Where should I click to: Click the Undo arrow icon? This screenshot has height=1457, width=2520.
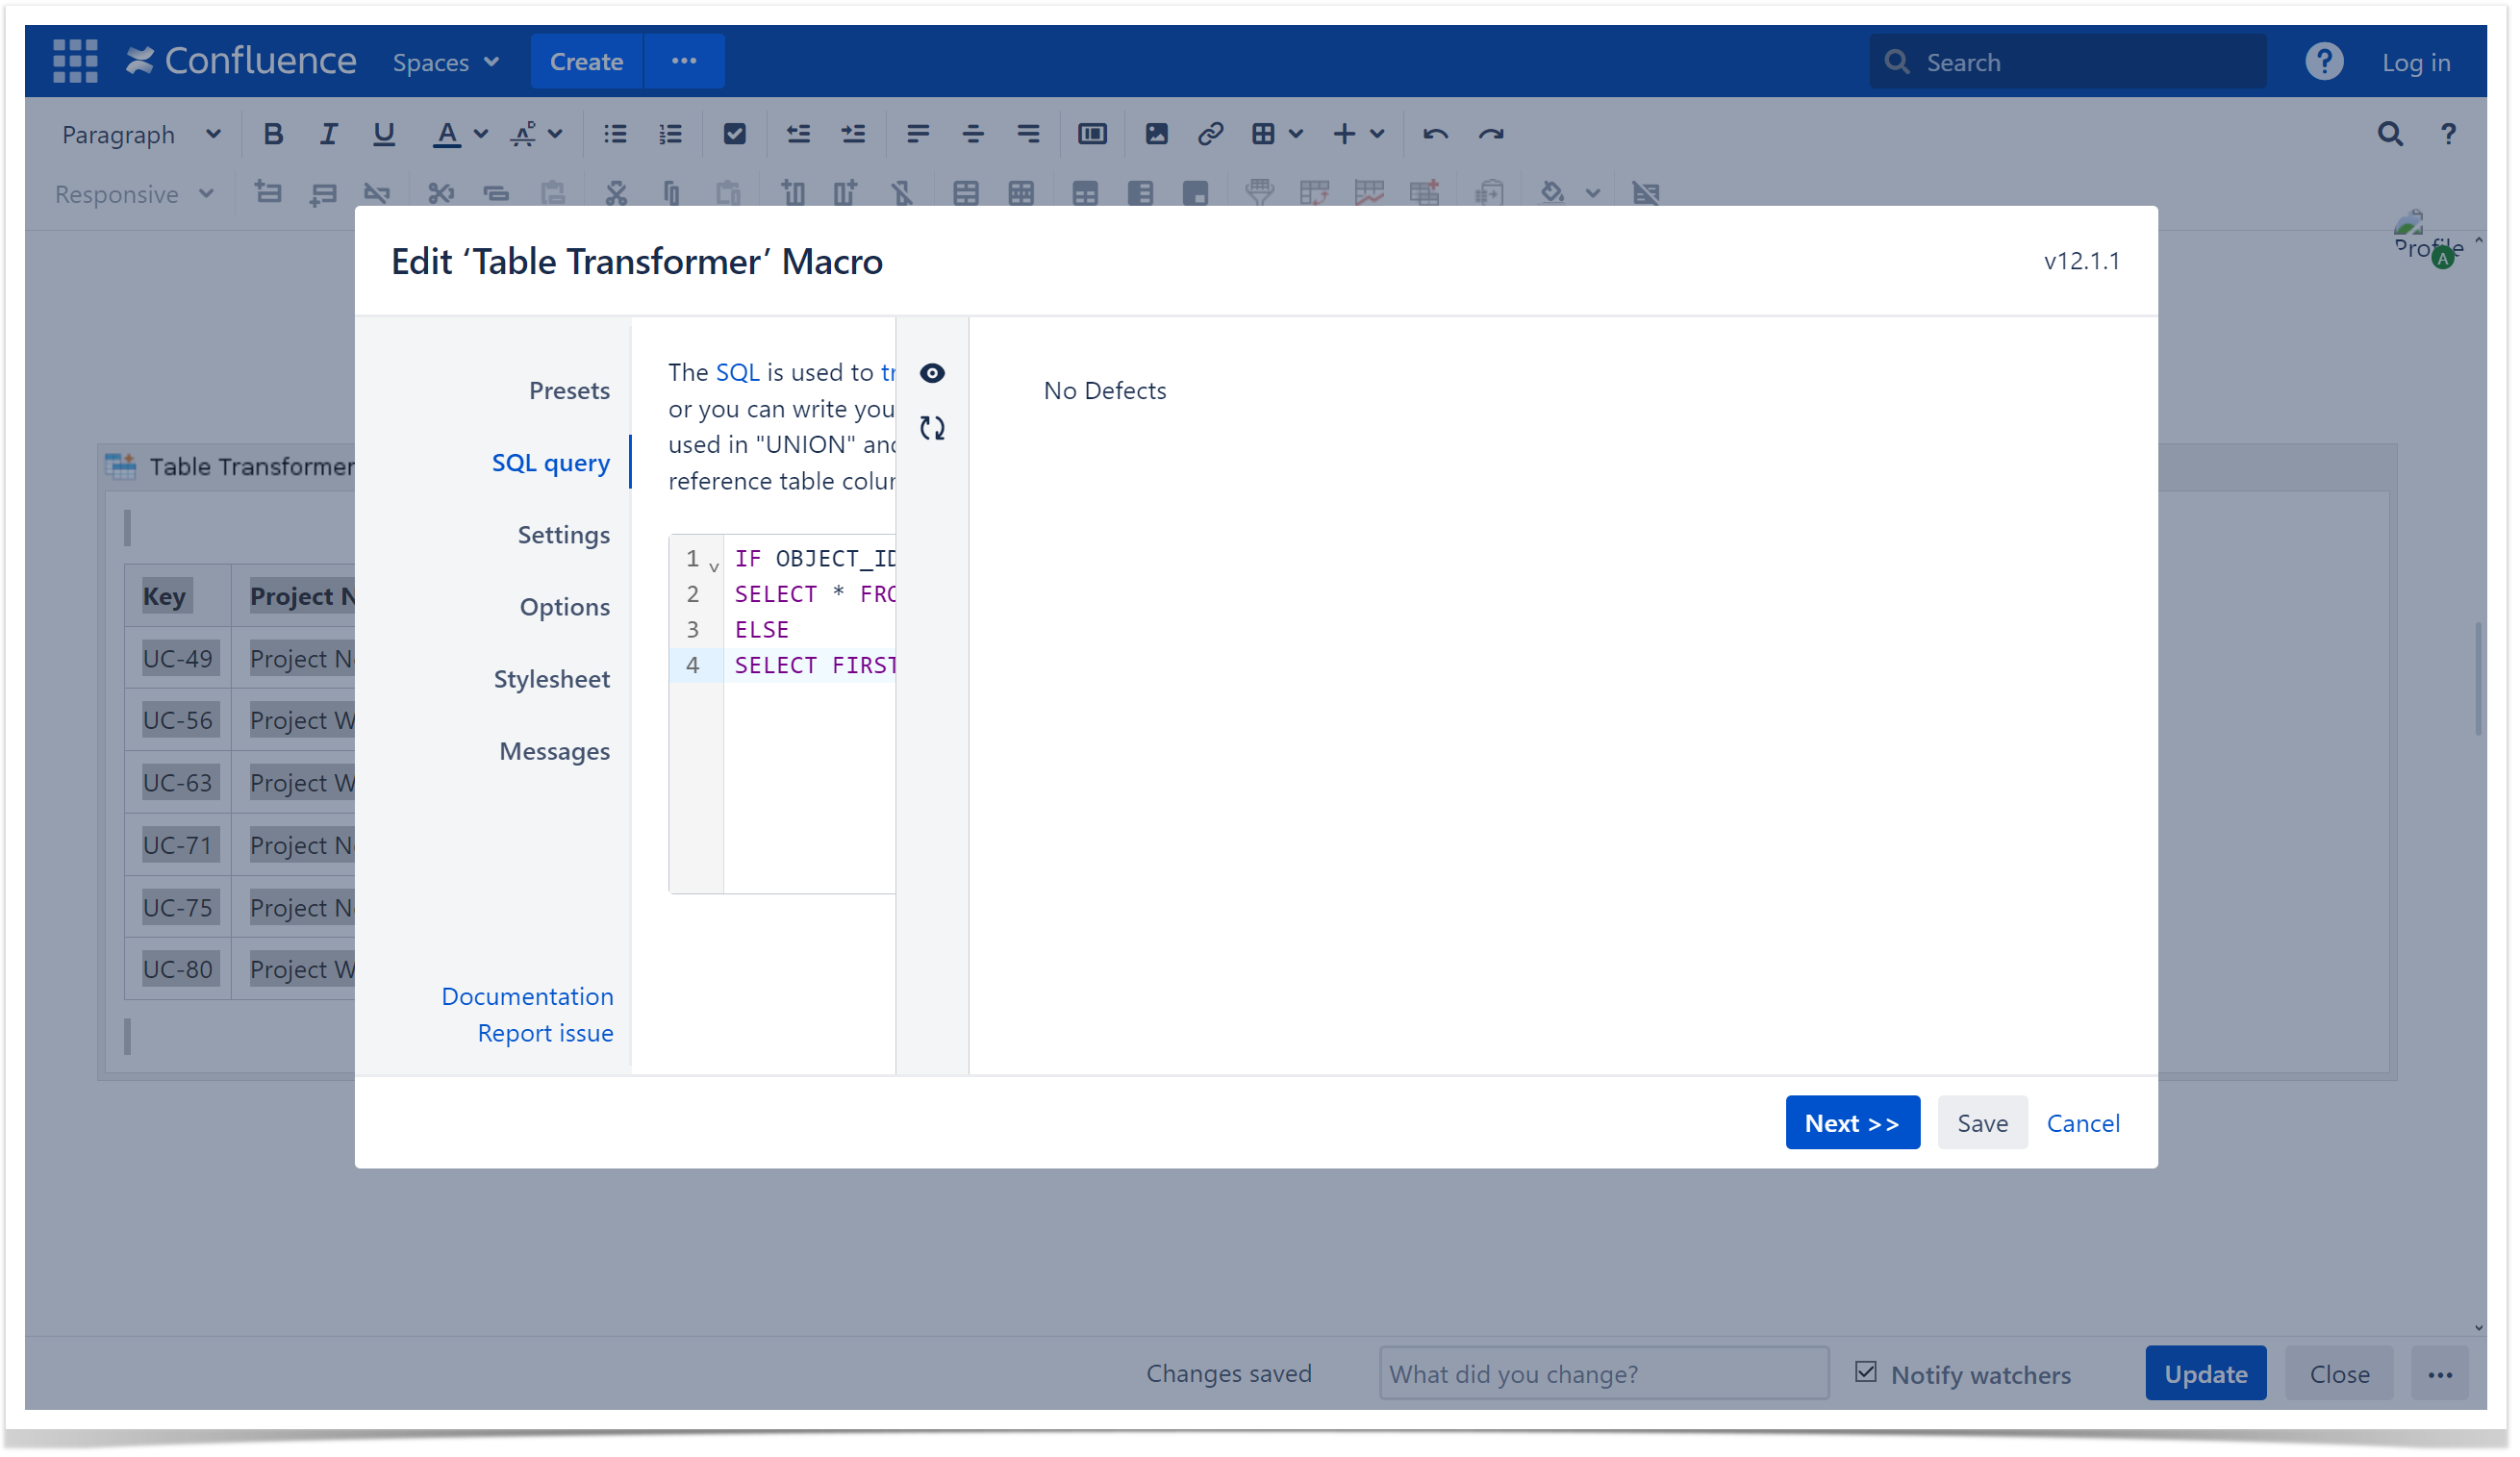pos(1435,134)
